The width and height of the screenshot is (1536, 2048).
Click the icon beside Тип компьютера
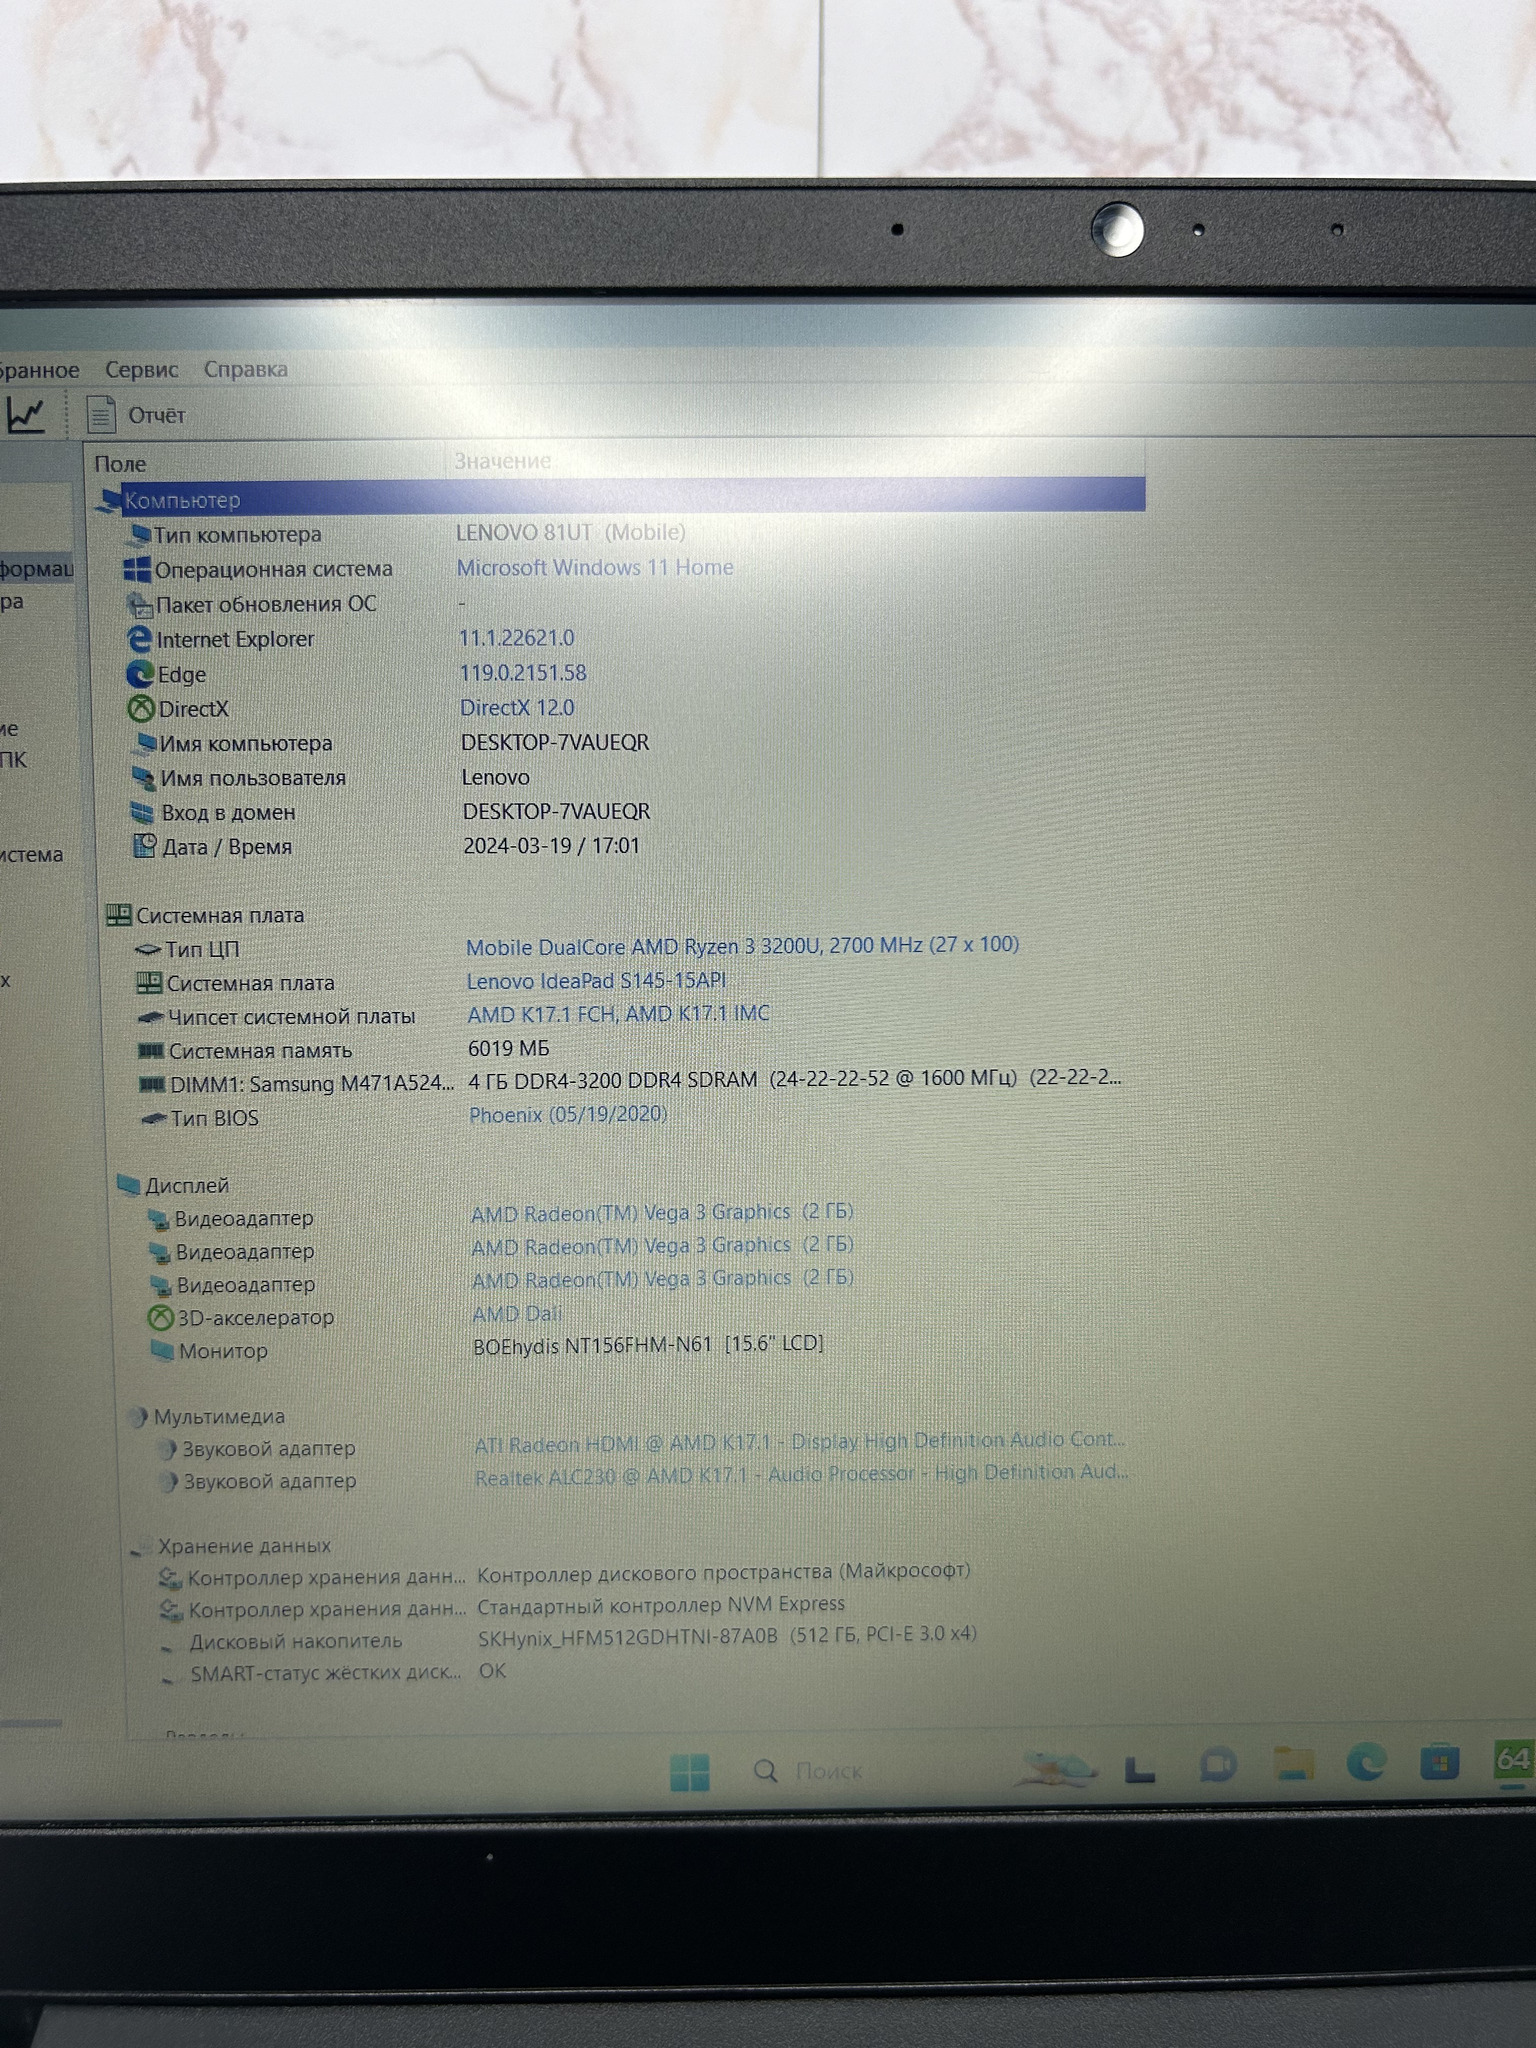137,535
